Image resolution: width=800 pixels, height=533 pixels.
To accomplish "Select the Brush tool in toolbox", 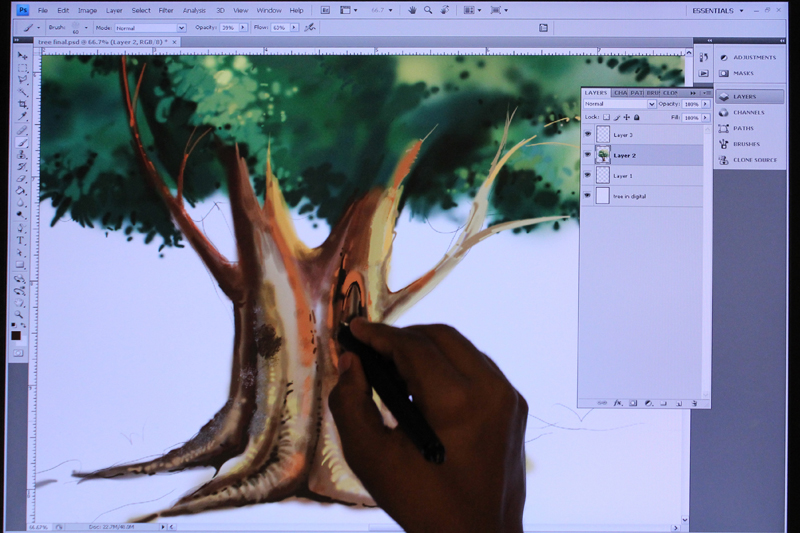I will (22, 142).
